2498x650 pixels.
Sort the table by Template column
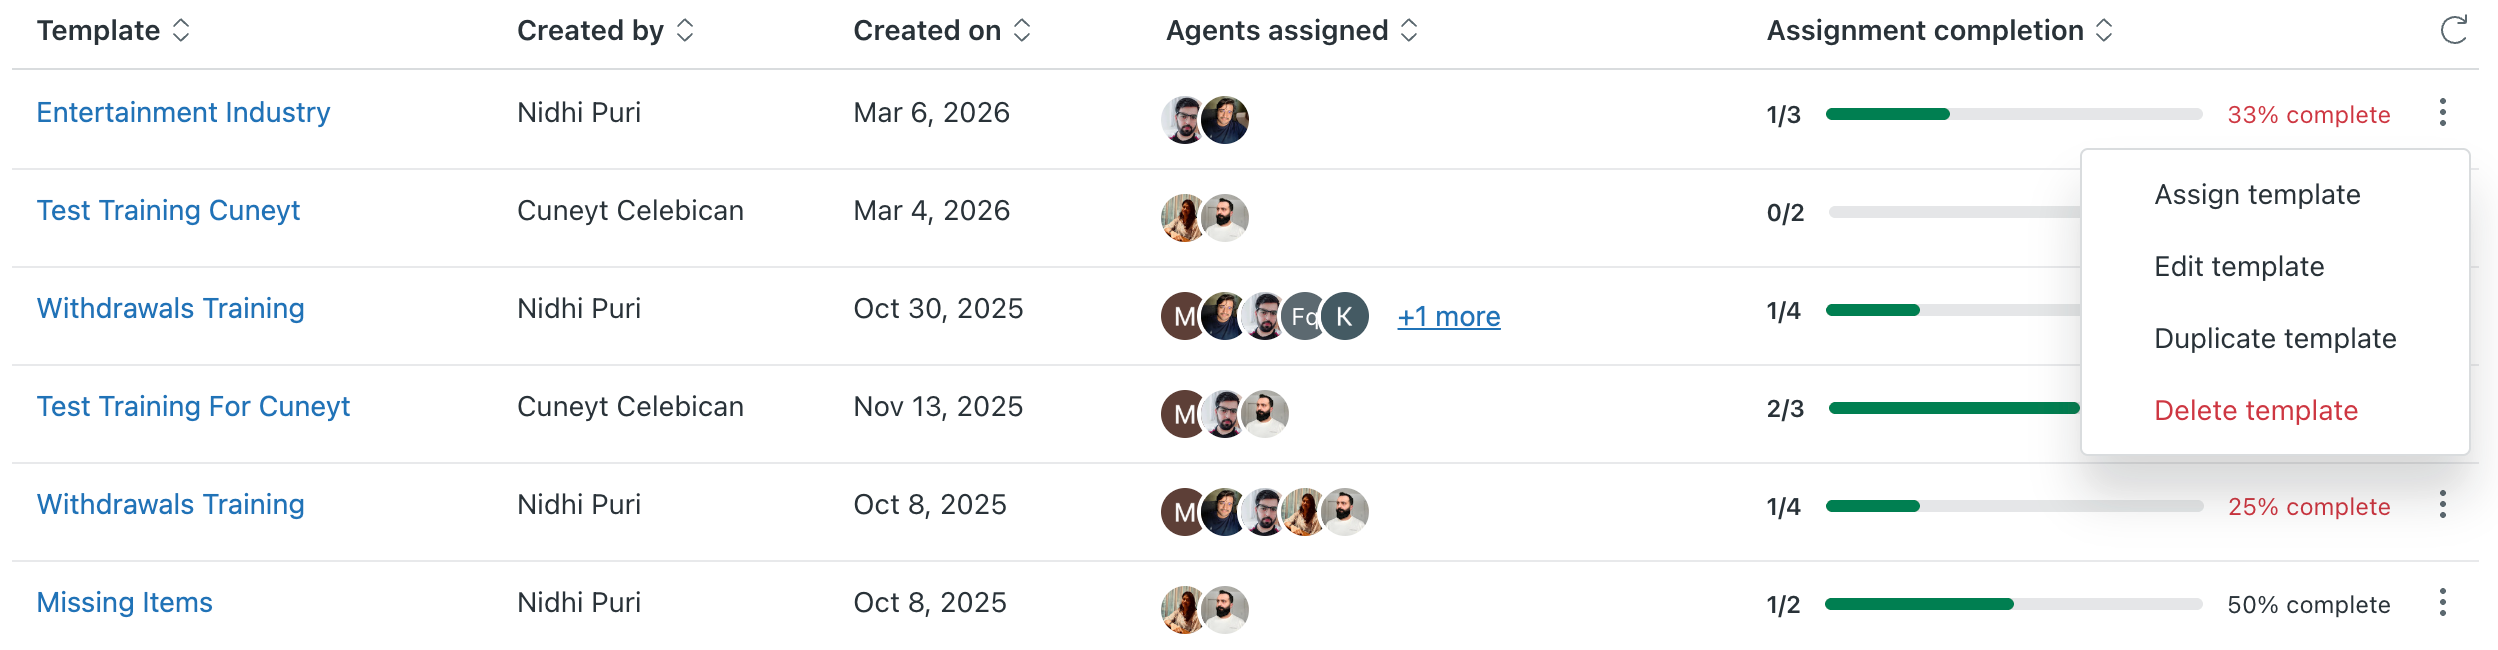(181, 30)
